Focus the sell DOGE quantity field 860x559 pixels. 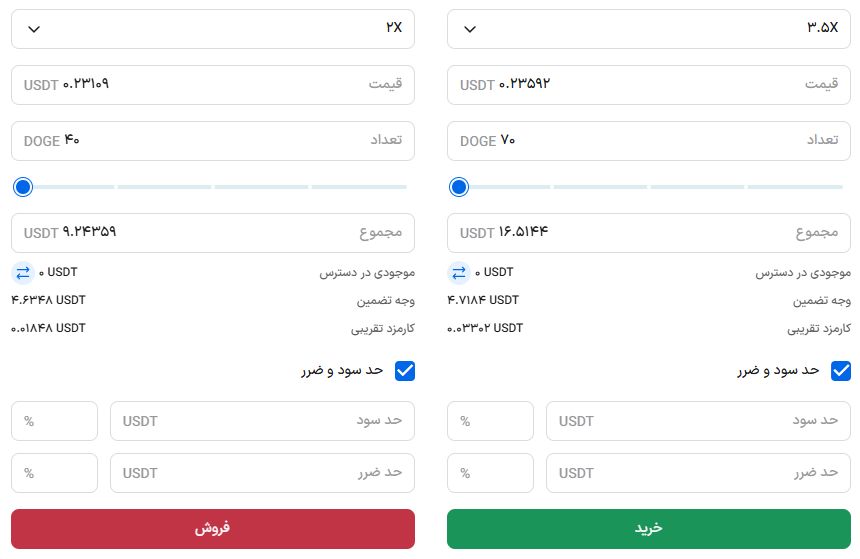(x=213, y=141)
